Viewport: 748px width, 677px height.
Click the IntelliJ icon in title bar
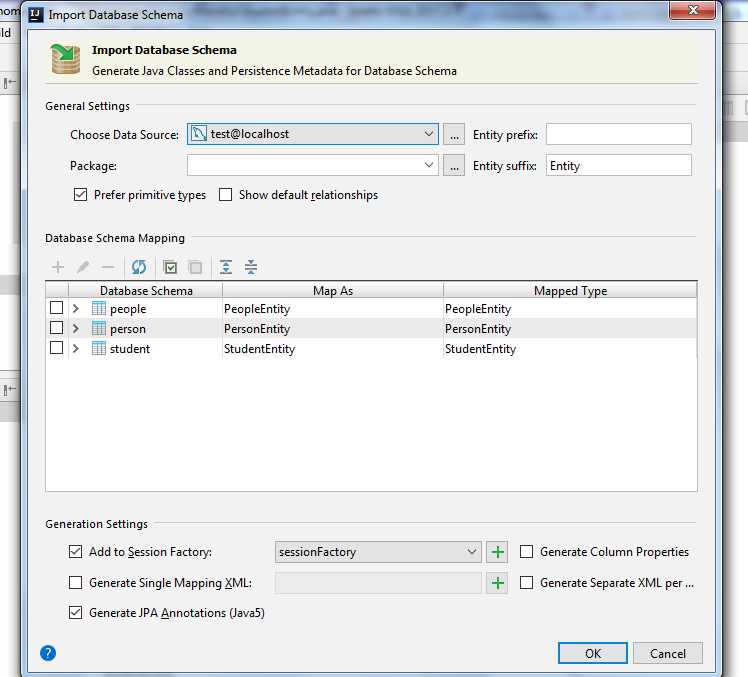[36, 15]
